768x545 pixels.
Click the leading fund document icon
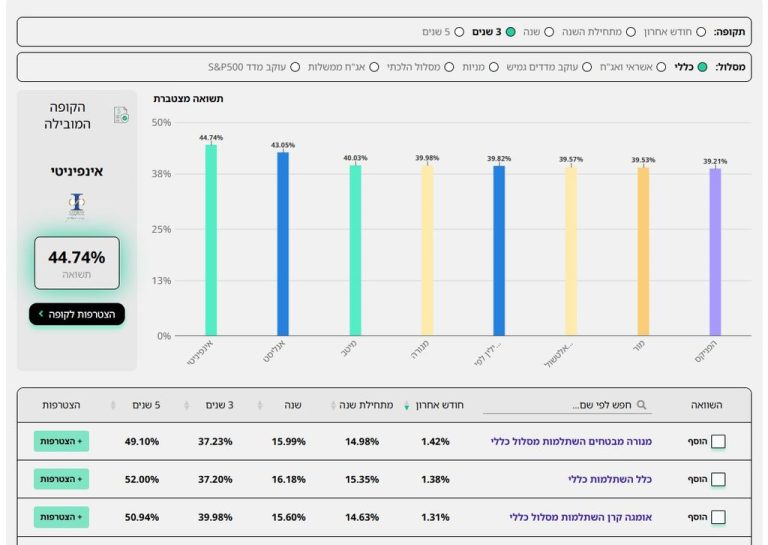[x=121, y=115]
